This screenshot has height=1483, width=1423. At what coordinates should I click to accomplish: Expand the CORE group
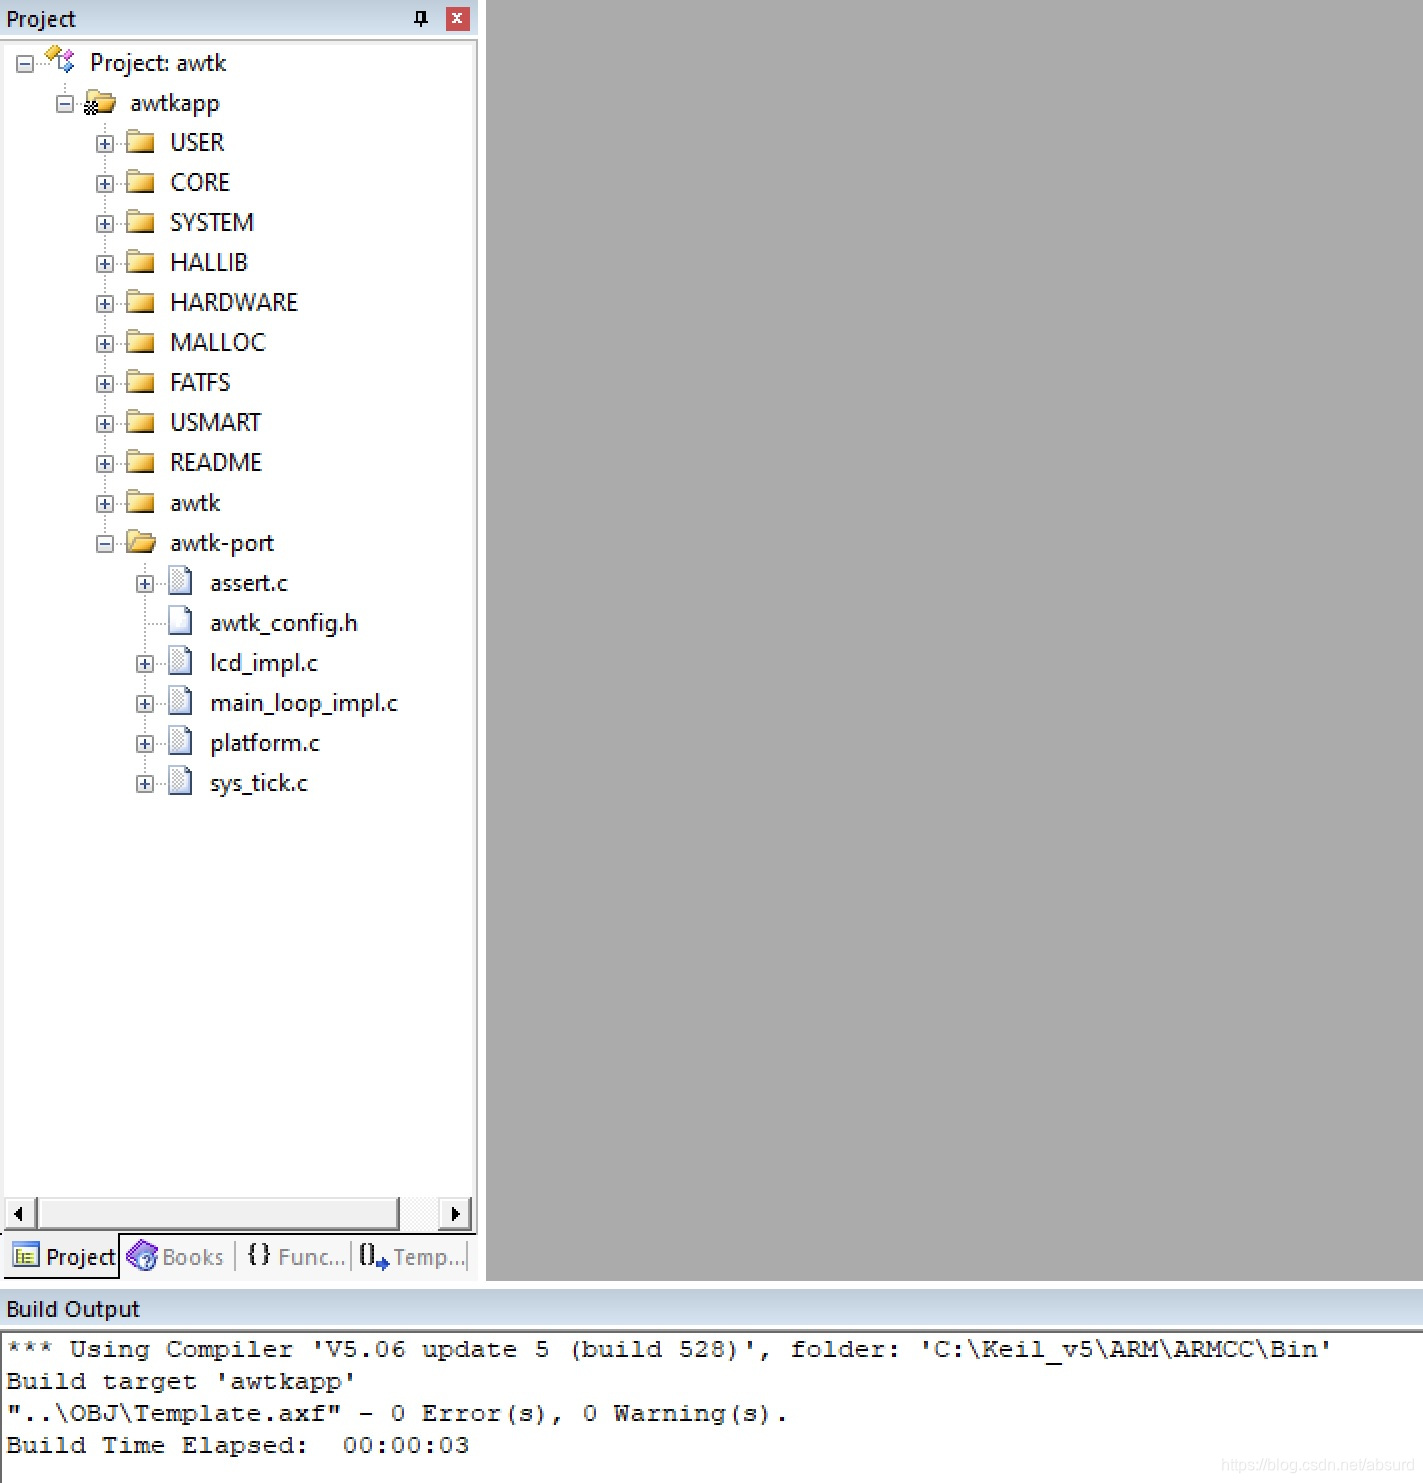[x=105, y=184]
